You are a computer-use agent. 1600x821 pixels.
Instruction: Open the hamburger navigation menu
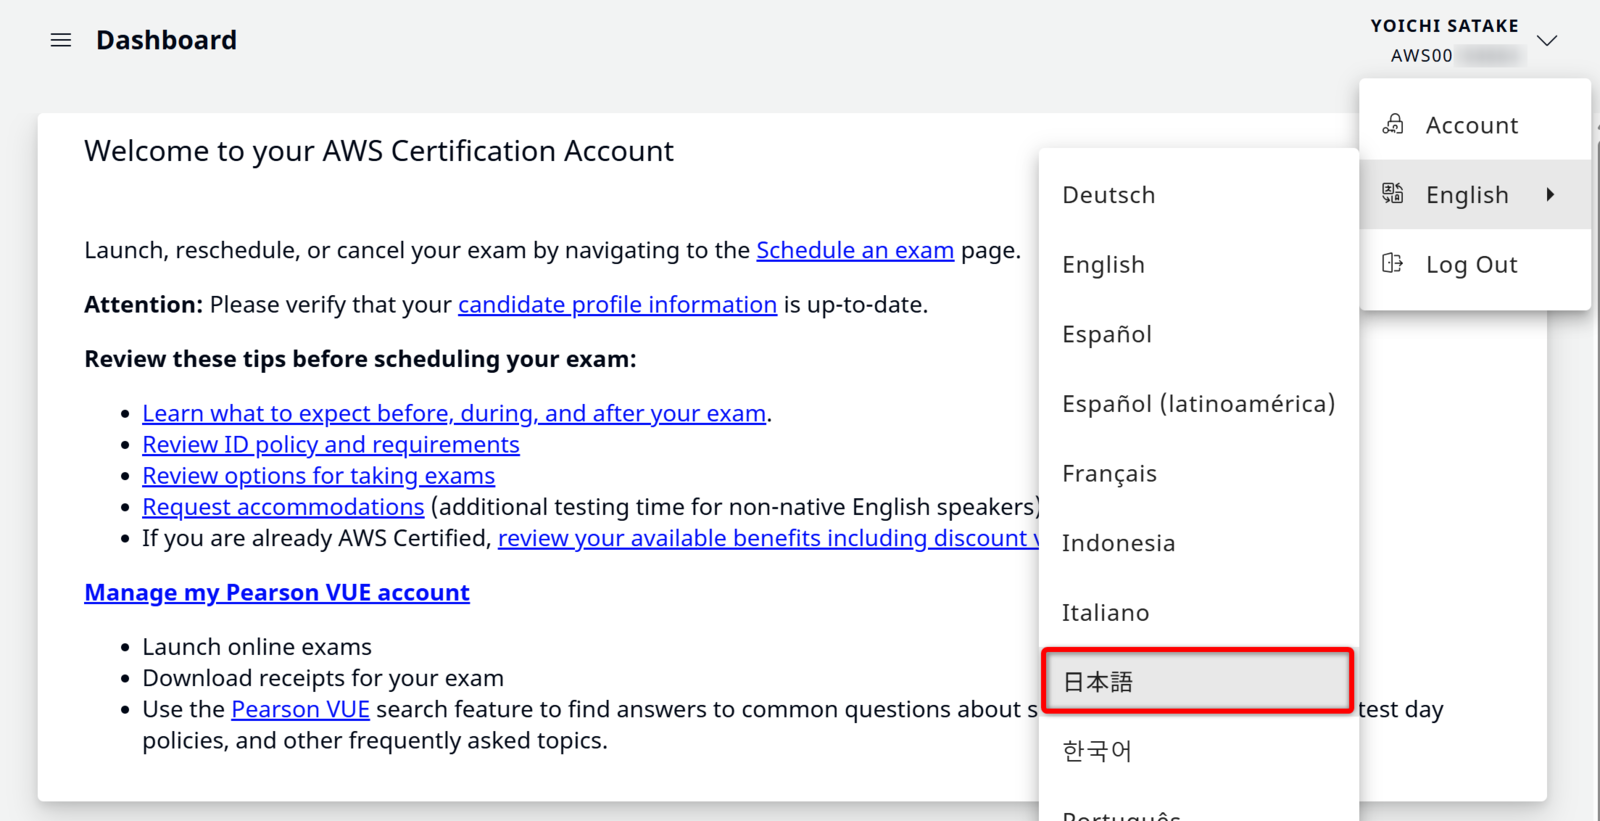pyautogui.click(x=61, y=40)
